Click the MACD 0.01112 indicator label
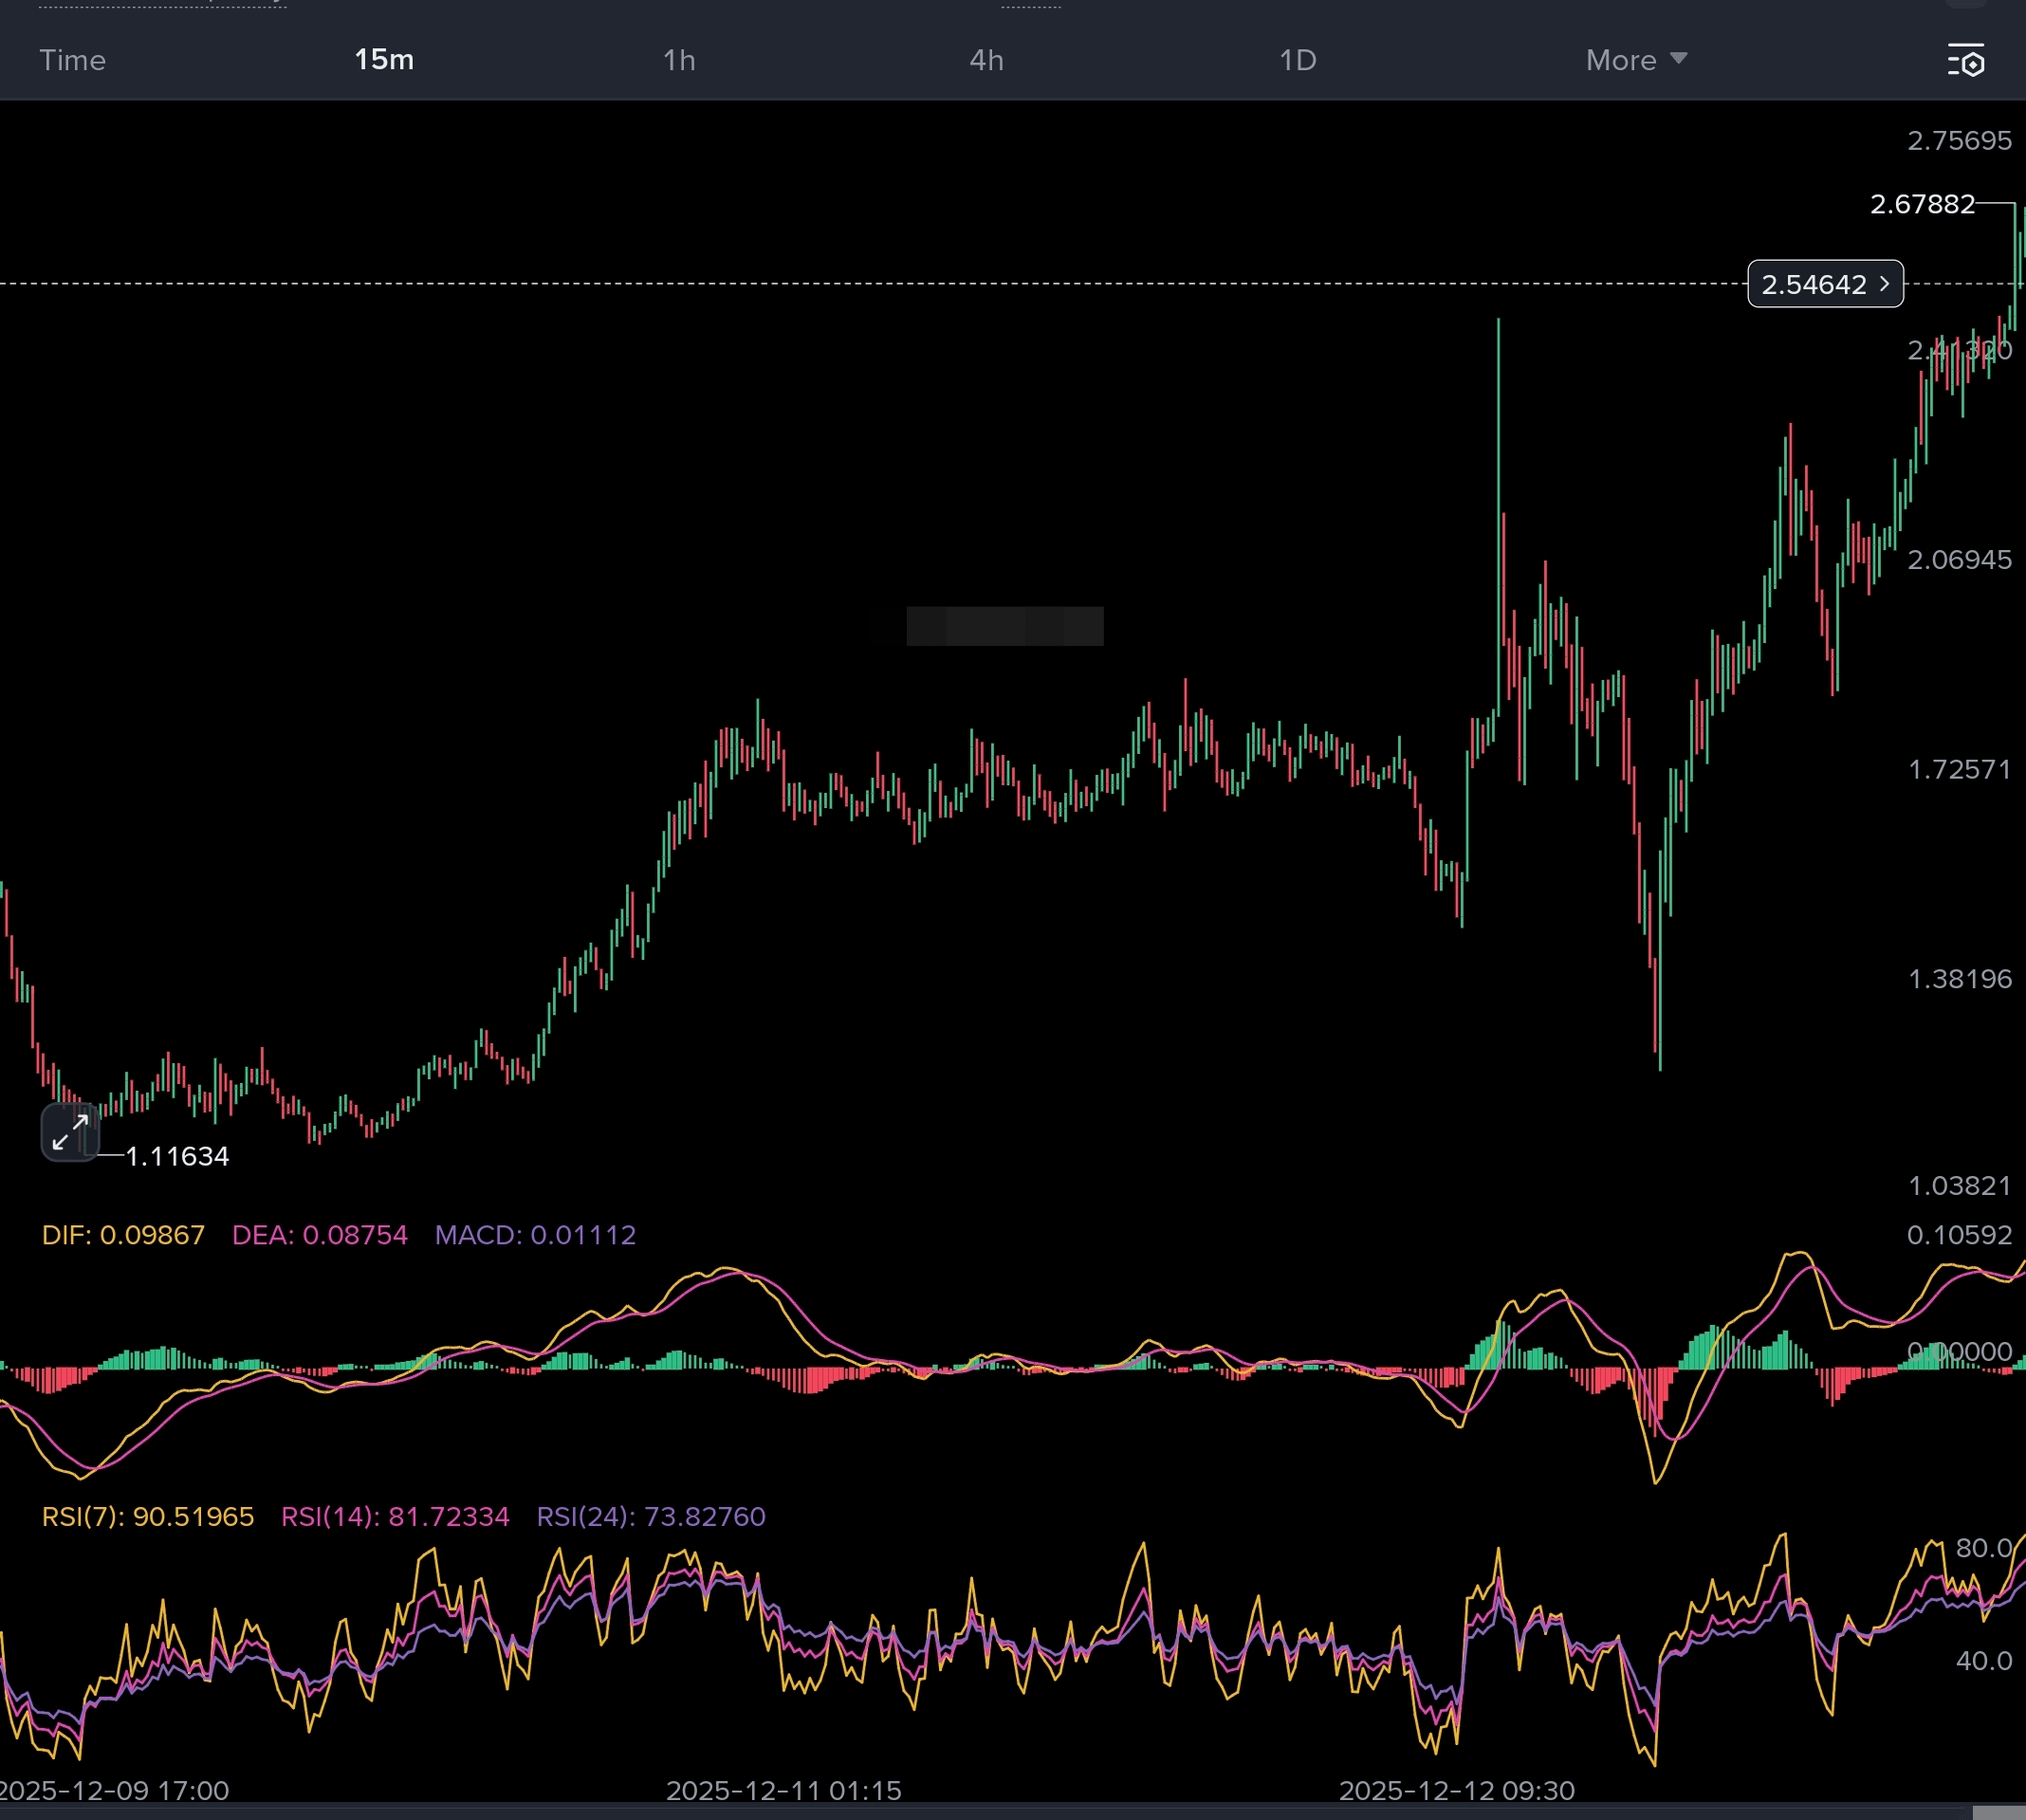Viewport: 2026px width, 1820px height. [x=535, y=1235]
